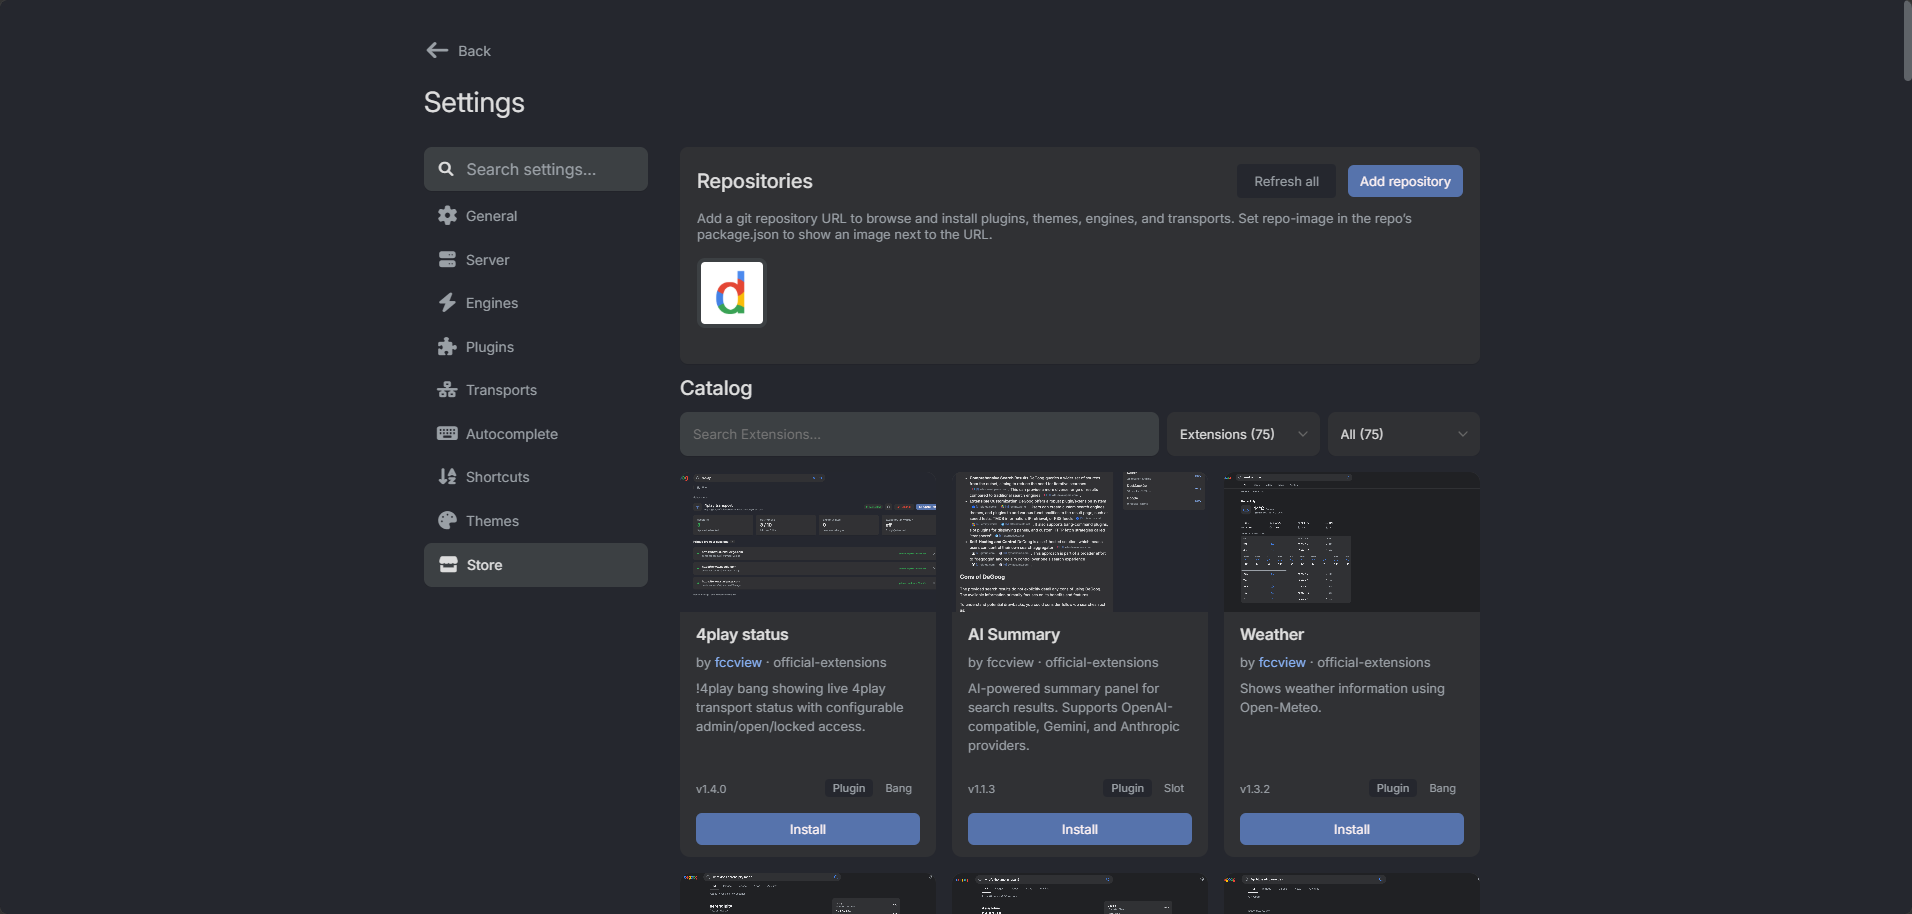Click the Server stack icon

447,259
